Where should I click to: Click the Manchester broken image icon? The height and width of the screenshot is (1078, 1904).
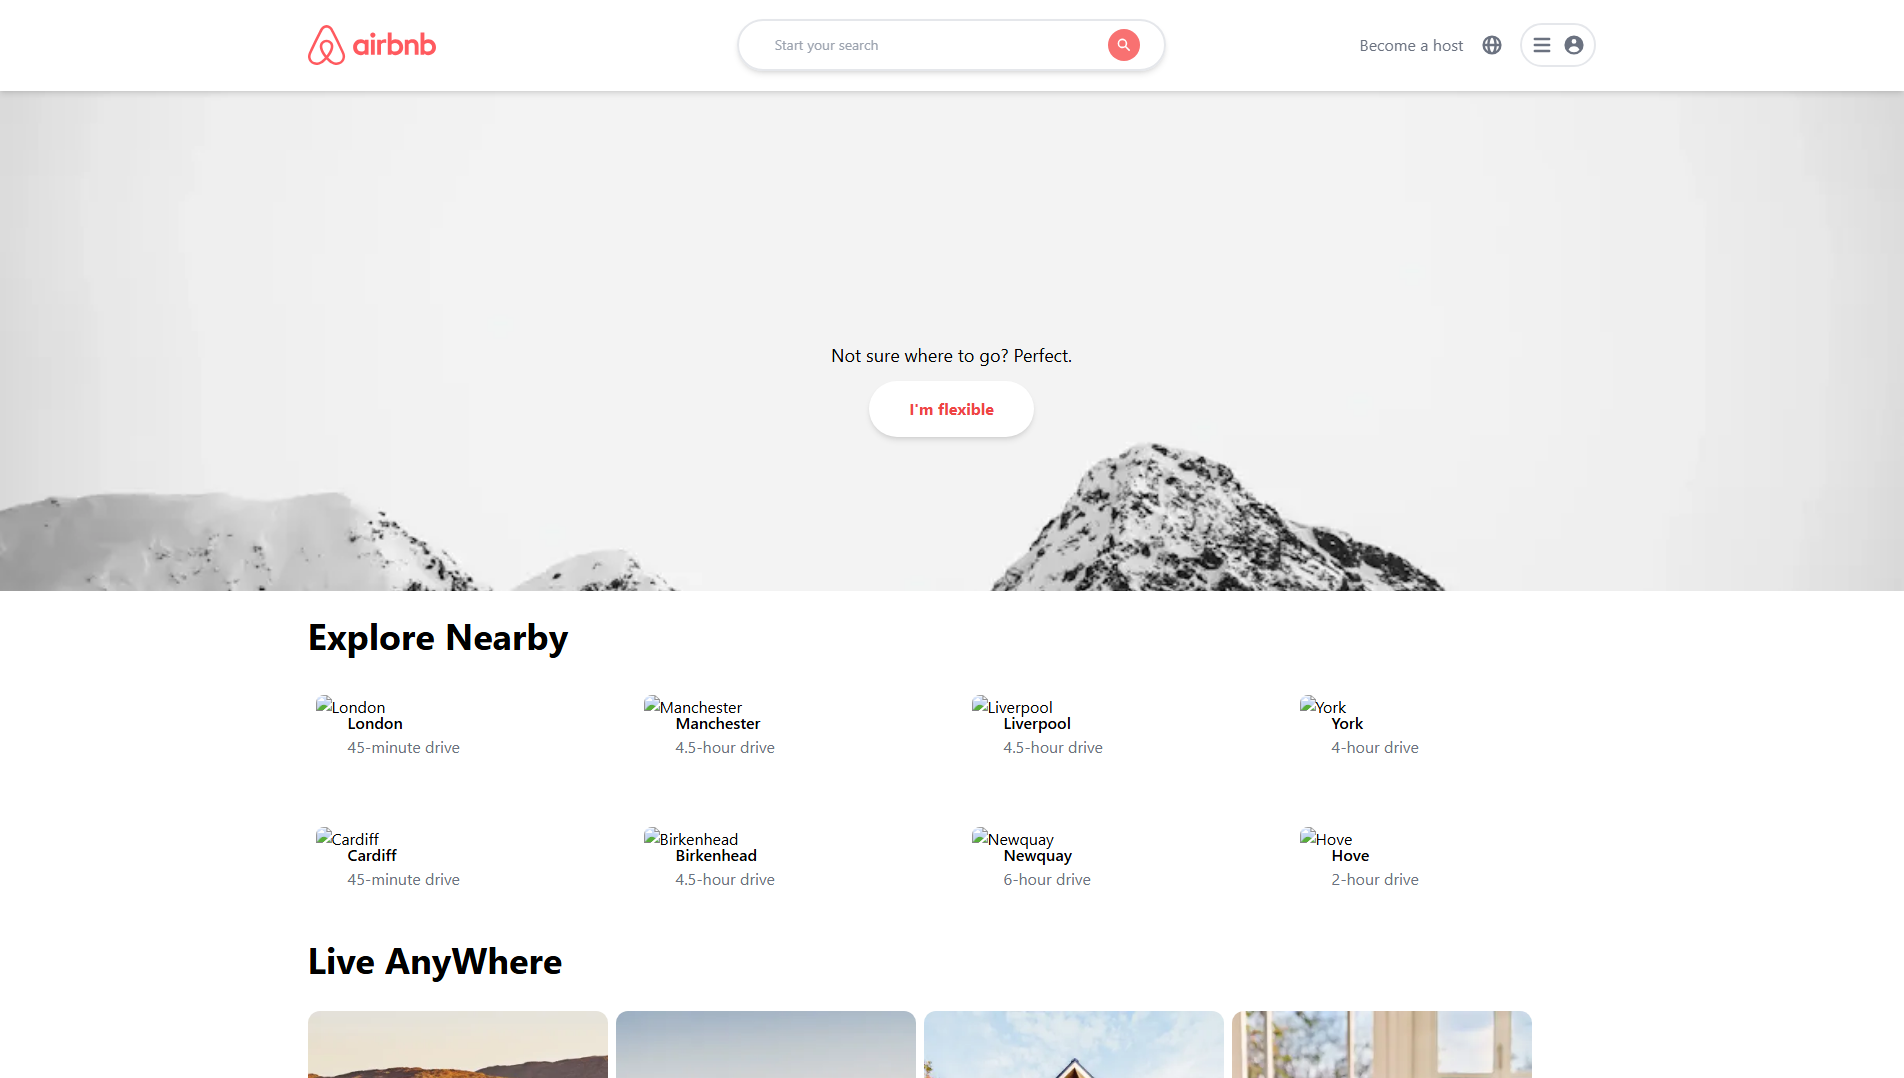click(x=652, y=704)
